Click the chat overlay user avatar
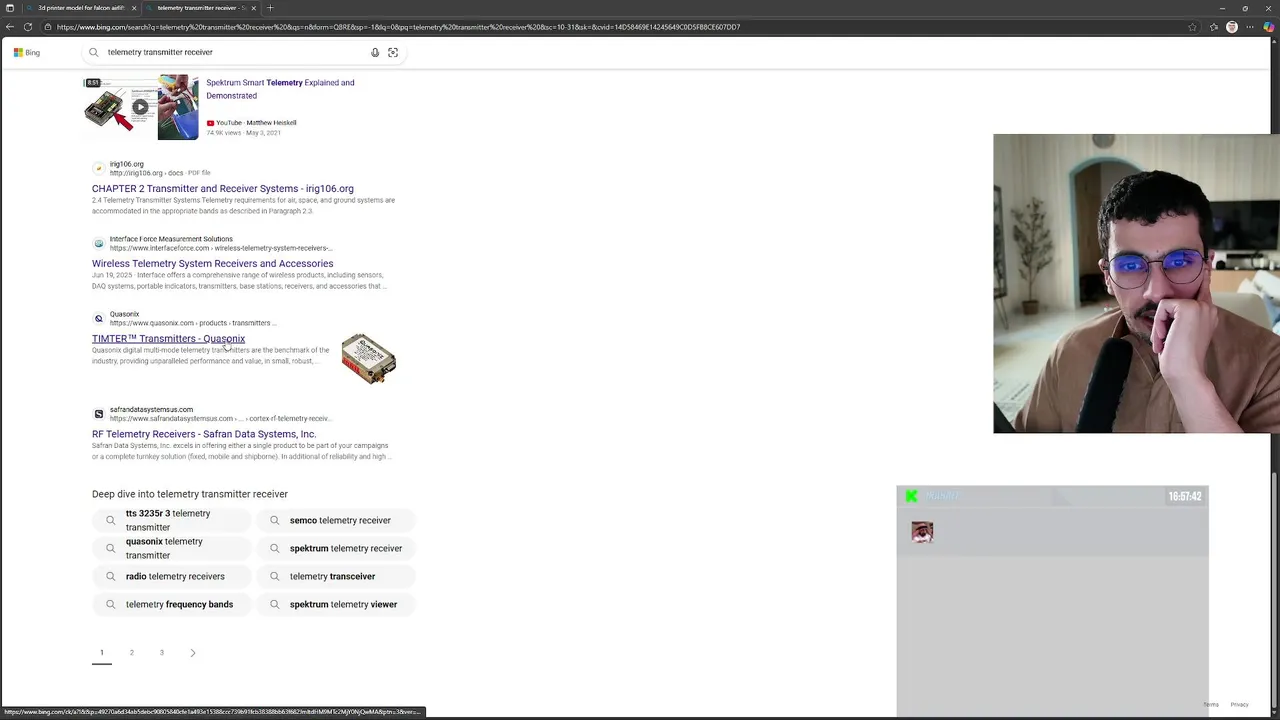The width and height of the screenshot is (1280, 720). pos(922,532)
